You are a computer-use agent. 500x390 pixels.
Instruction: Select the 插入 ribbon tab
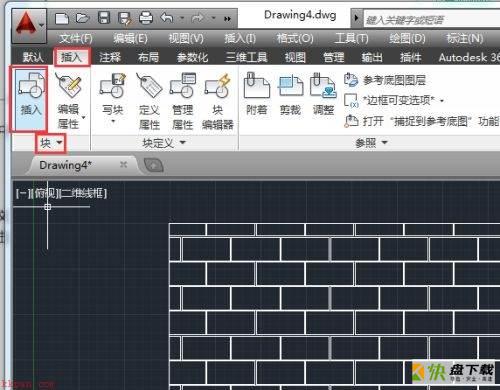[x=72, y=57]
